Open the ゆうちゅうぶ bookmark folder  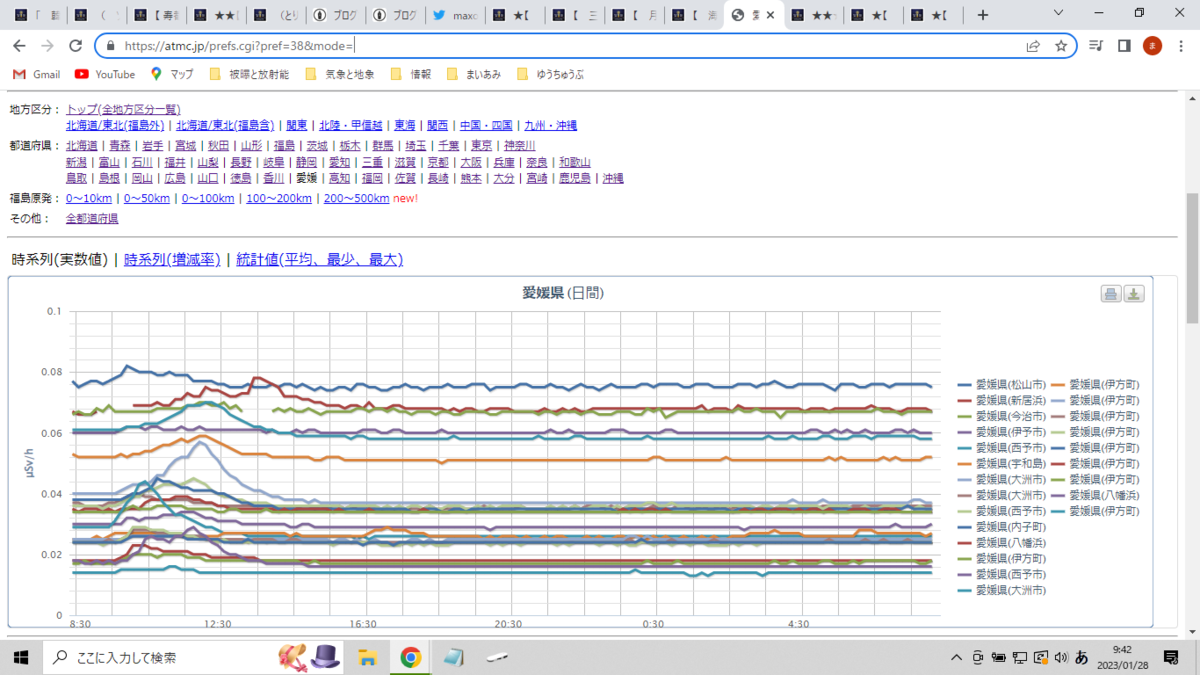point(550,74)
